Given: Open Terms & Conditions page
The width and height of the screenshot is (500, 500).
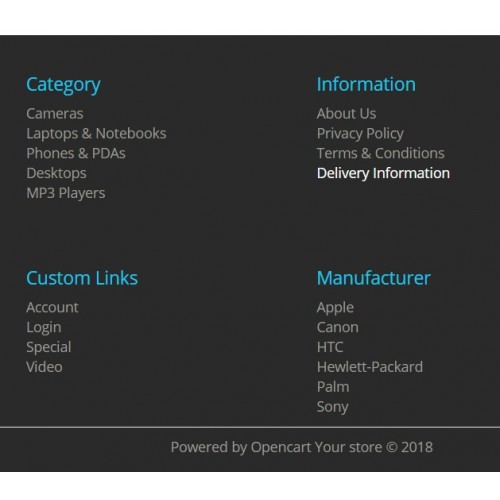Looking at the screenshot, I should (381, 153).
